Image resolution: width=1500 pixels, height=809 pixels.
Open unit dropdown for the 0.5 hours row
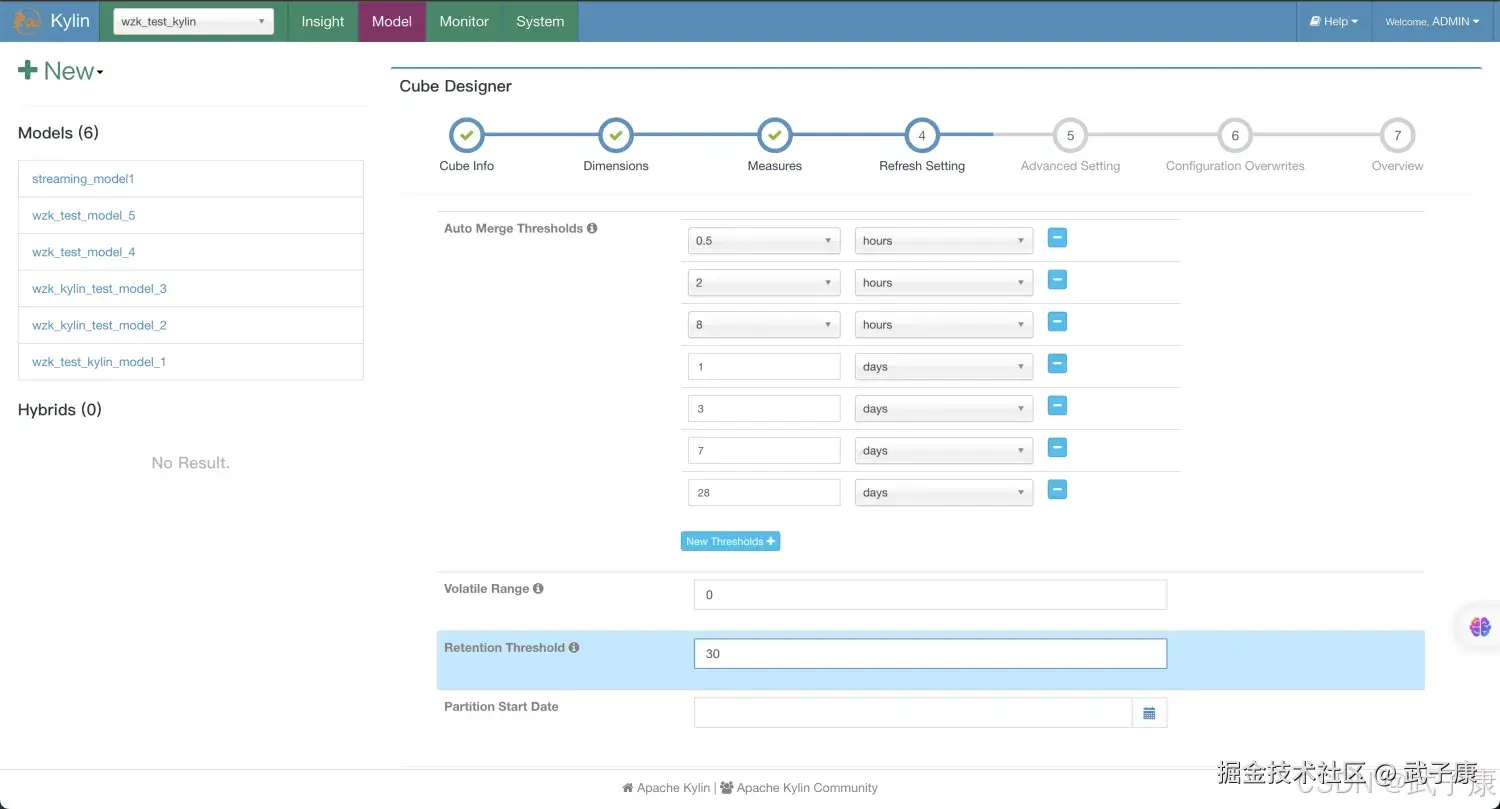pyautogui.click(x=944, y=241)
